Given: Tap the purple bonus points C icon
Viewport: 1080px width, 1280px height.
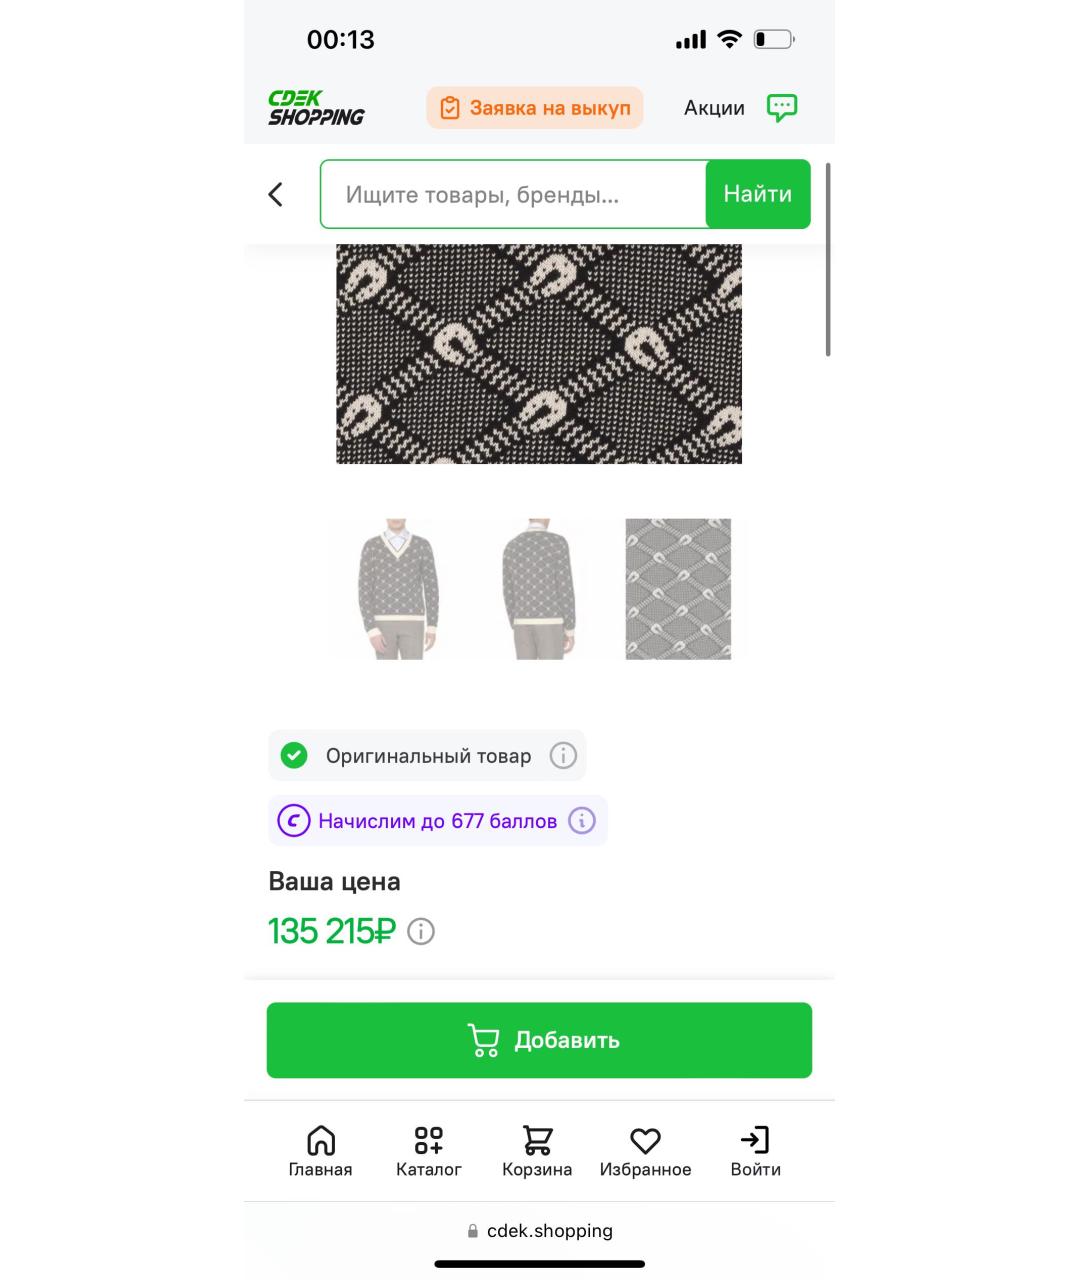Looking at the screenshot, I should [x=294, y=821].
